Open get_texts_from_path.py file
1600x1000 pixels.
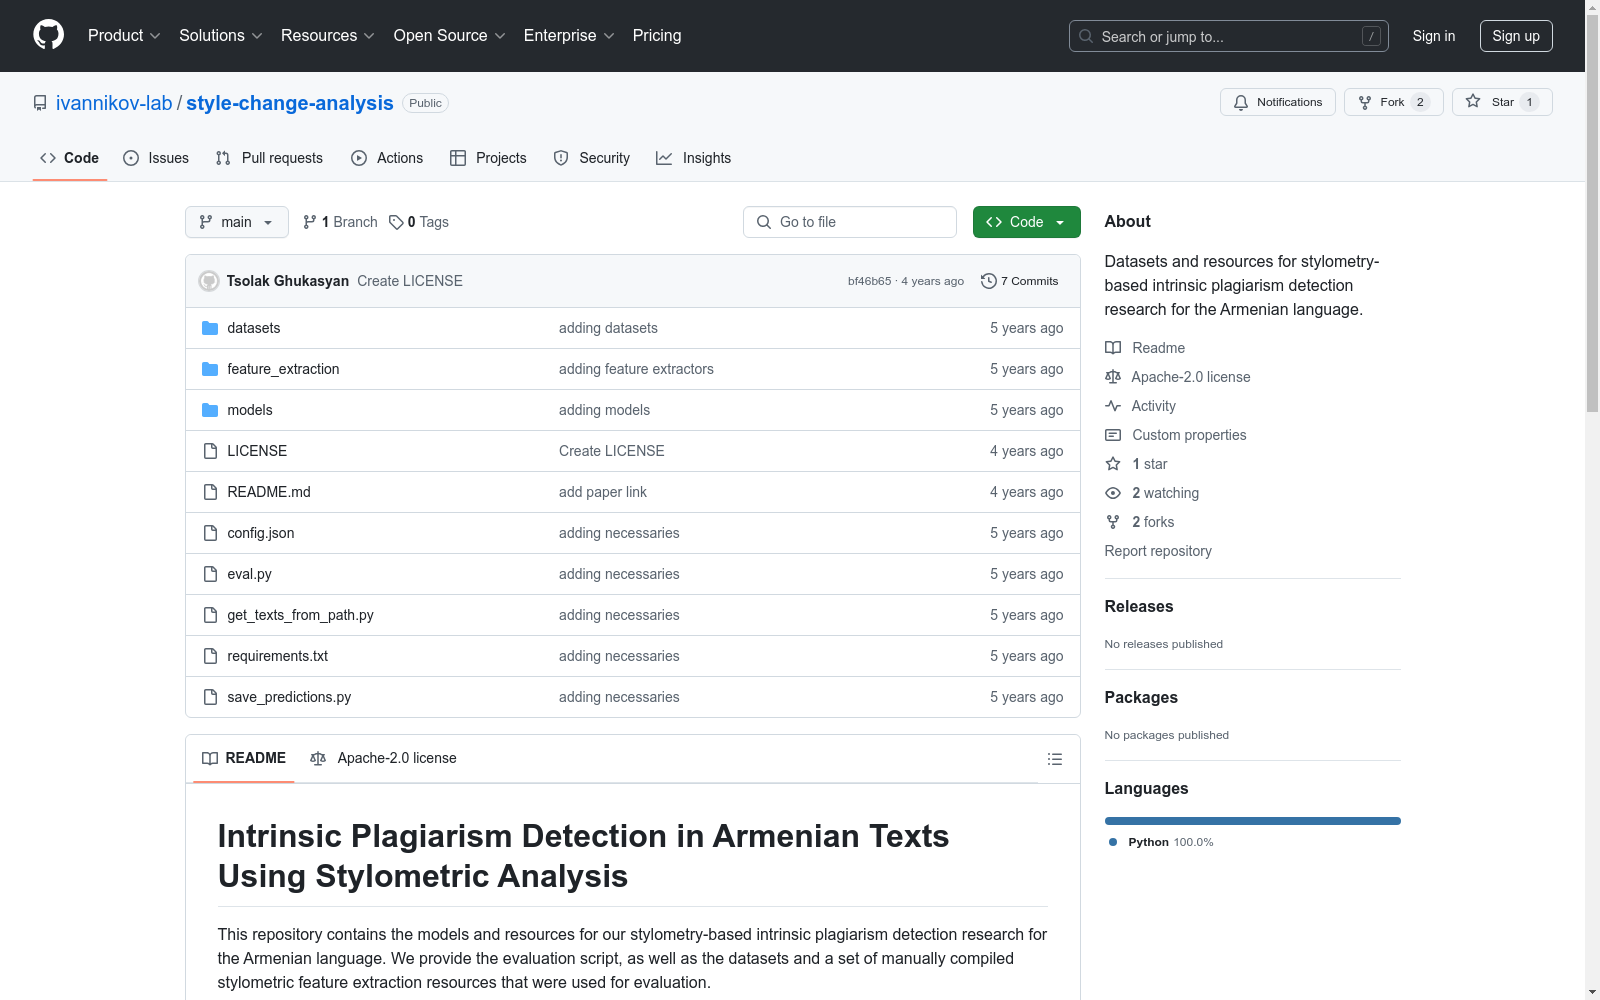click(300, 615)
